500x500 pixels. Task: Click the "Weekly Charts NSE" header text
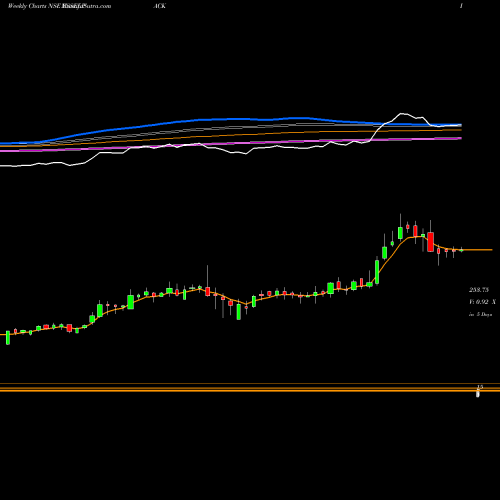pos(35,6)
